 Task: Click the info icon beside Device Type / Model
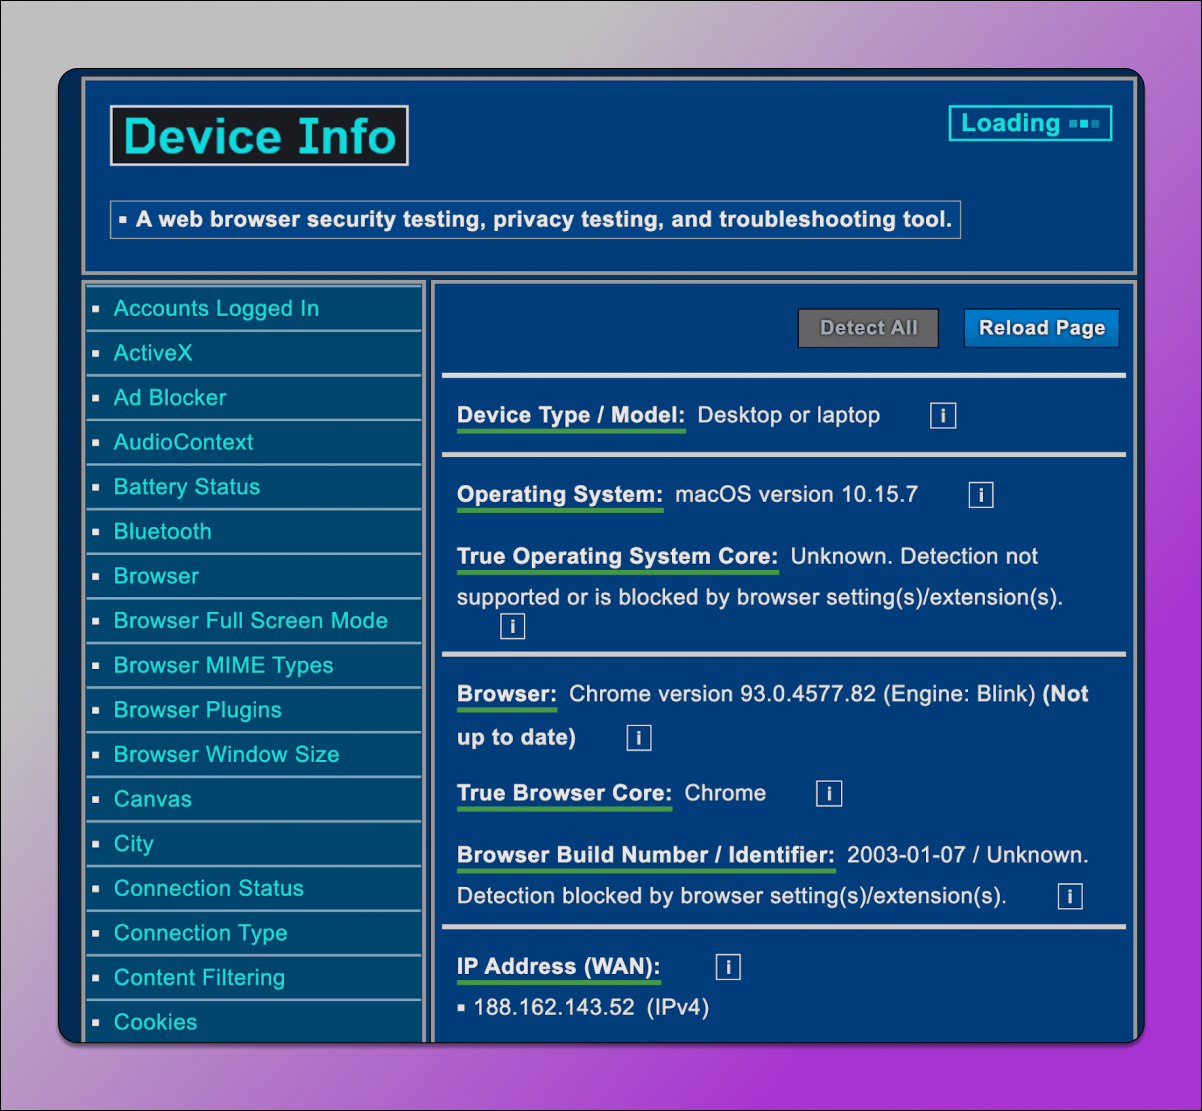tap(942, 415)
